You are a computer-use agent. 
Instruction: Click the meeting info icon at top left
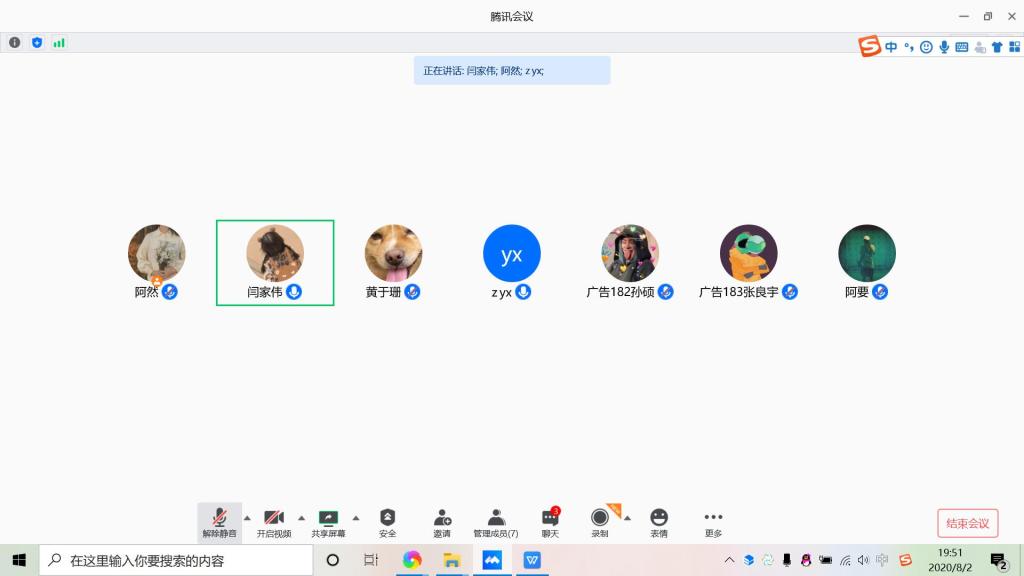[15, 43]
